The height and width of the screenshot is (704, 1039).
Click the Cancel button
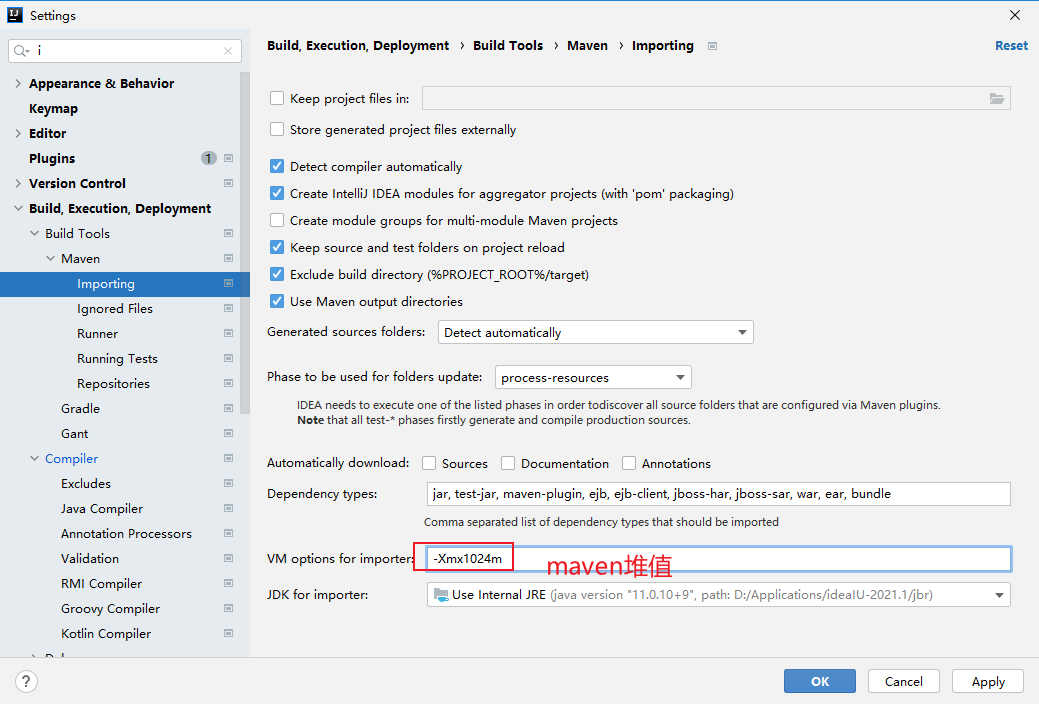tap(904, 681)
